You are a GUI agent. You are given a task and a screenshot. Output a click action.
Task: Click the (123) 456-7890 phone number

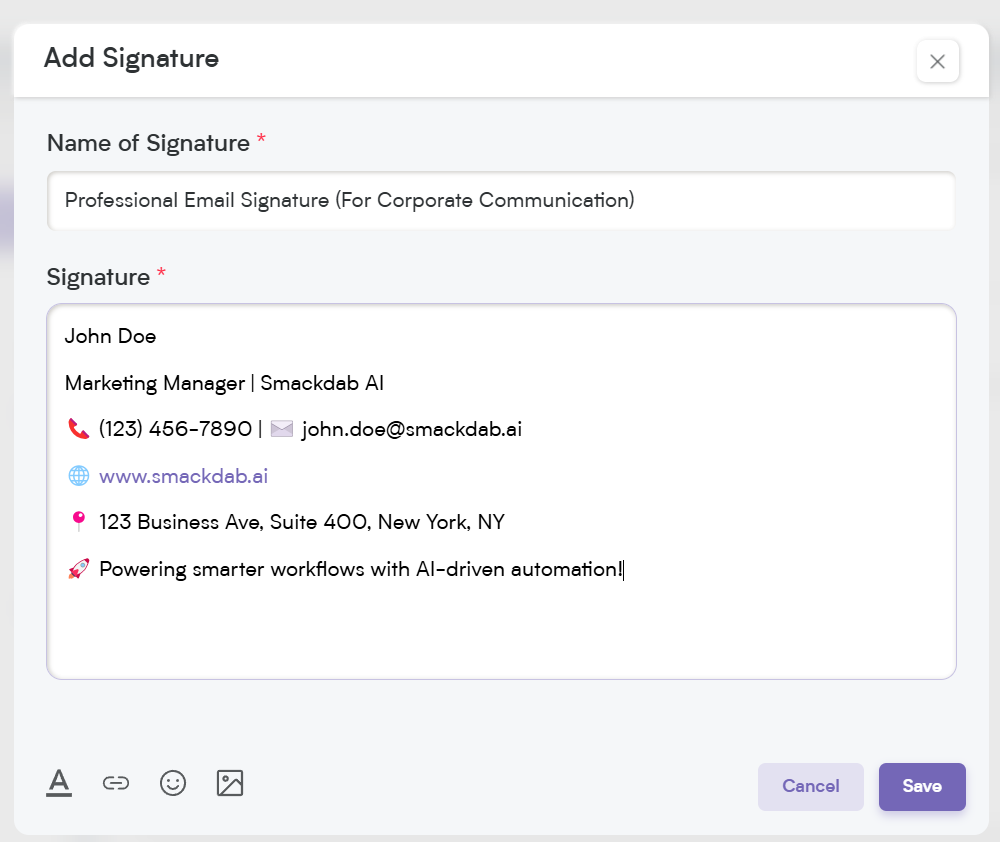coord(175,429)
